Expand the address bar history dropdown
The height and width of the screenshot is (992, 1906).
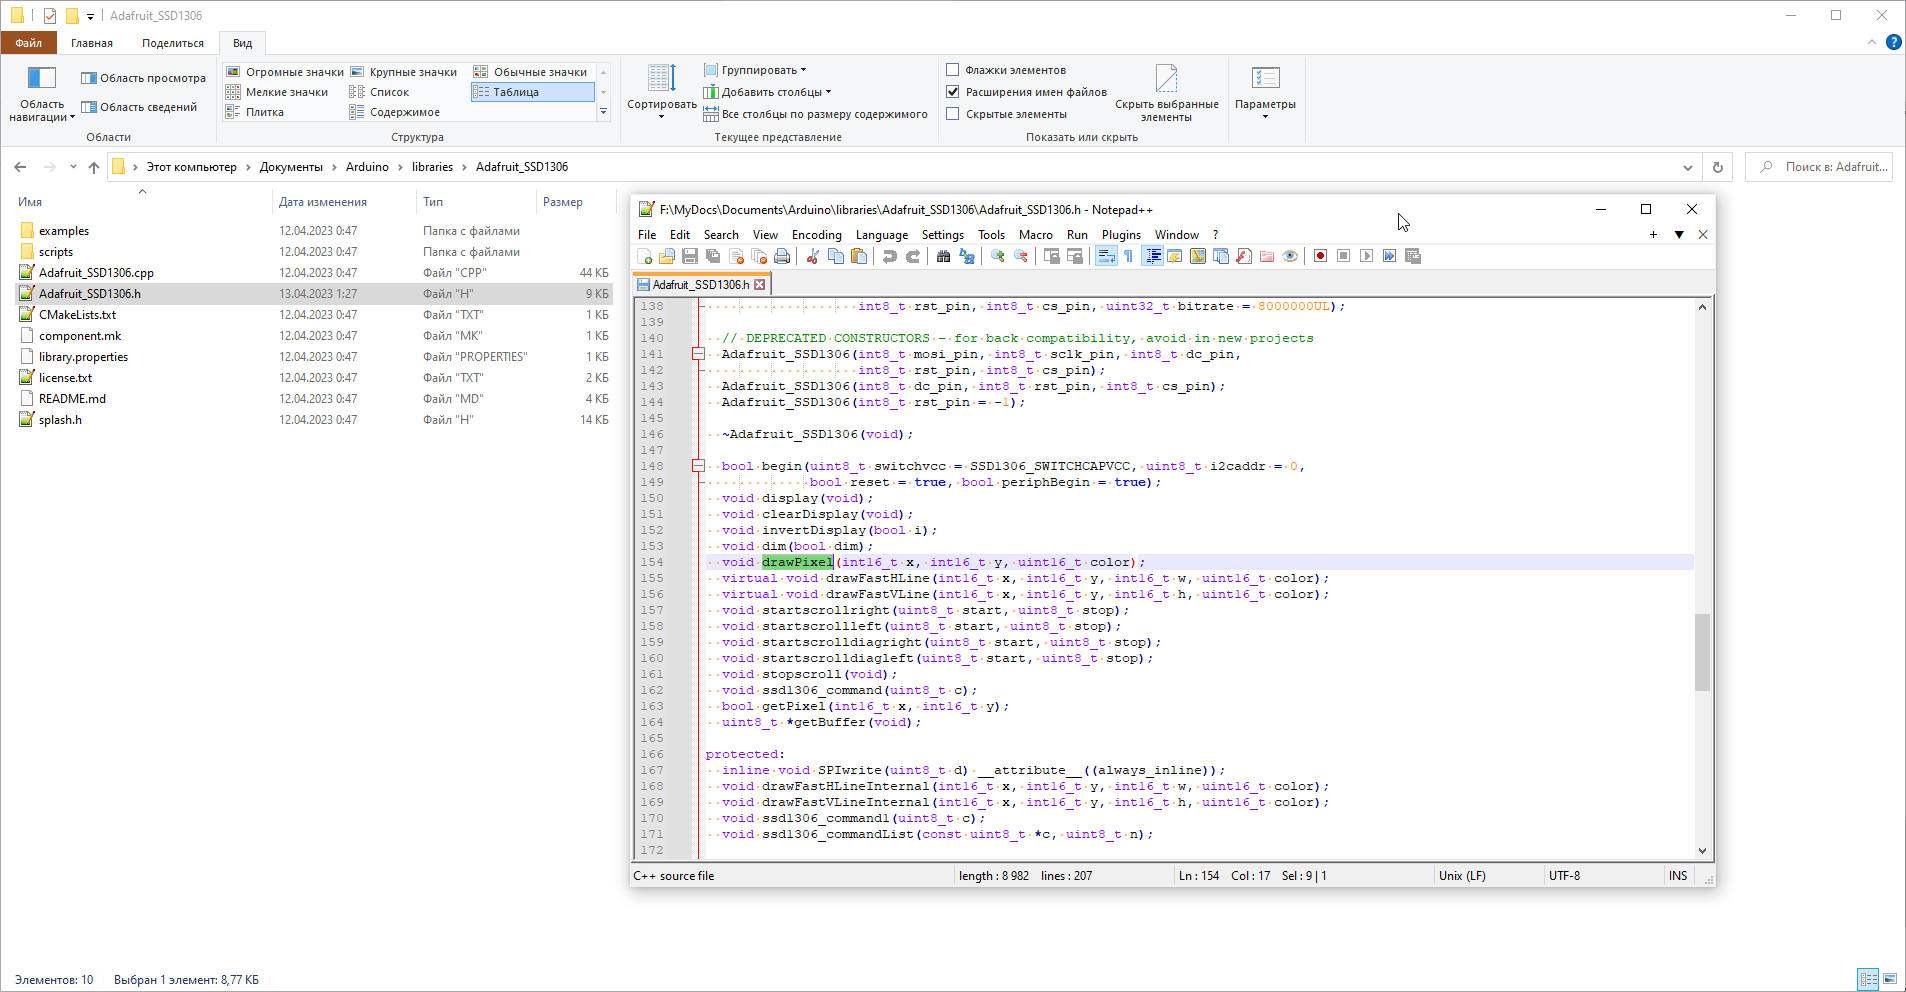click(x=1688, y=167)
